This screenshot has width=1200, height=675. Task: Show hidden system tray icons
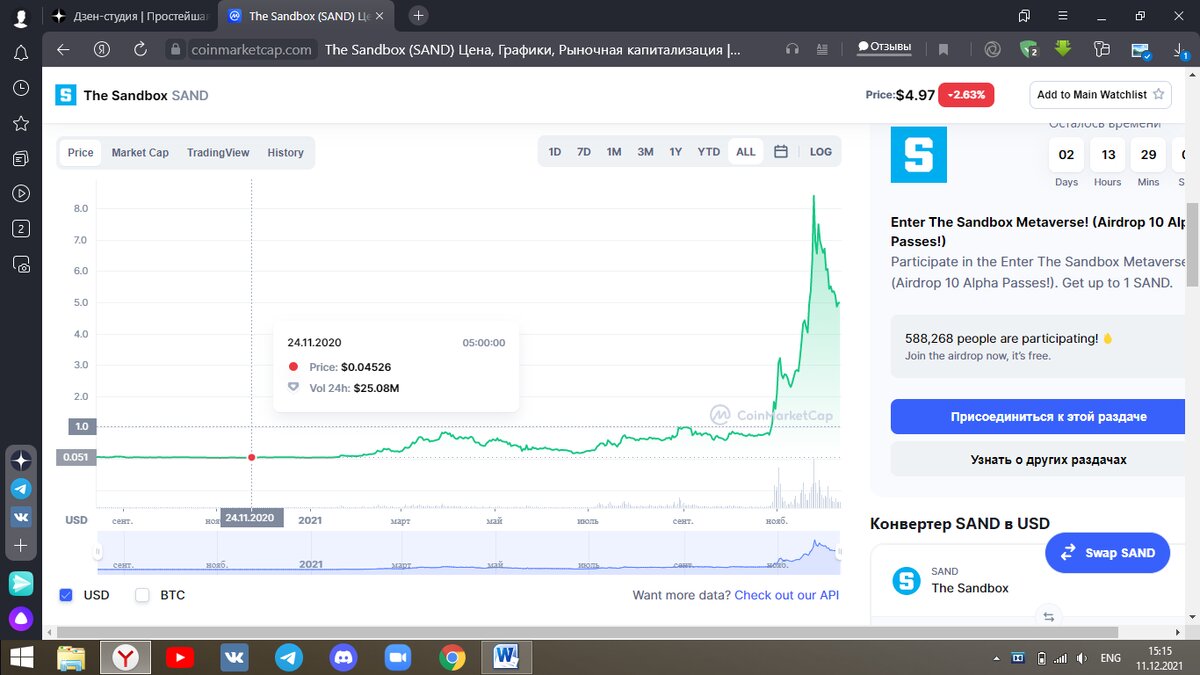[x=995, y=658]
